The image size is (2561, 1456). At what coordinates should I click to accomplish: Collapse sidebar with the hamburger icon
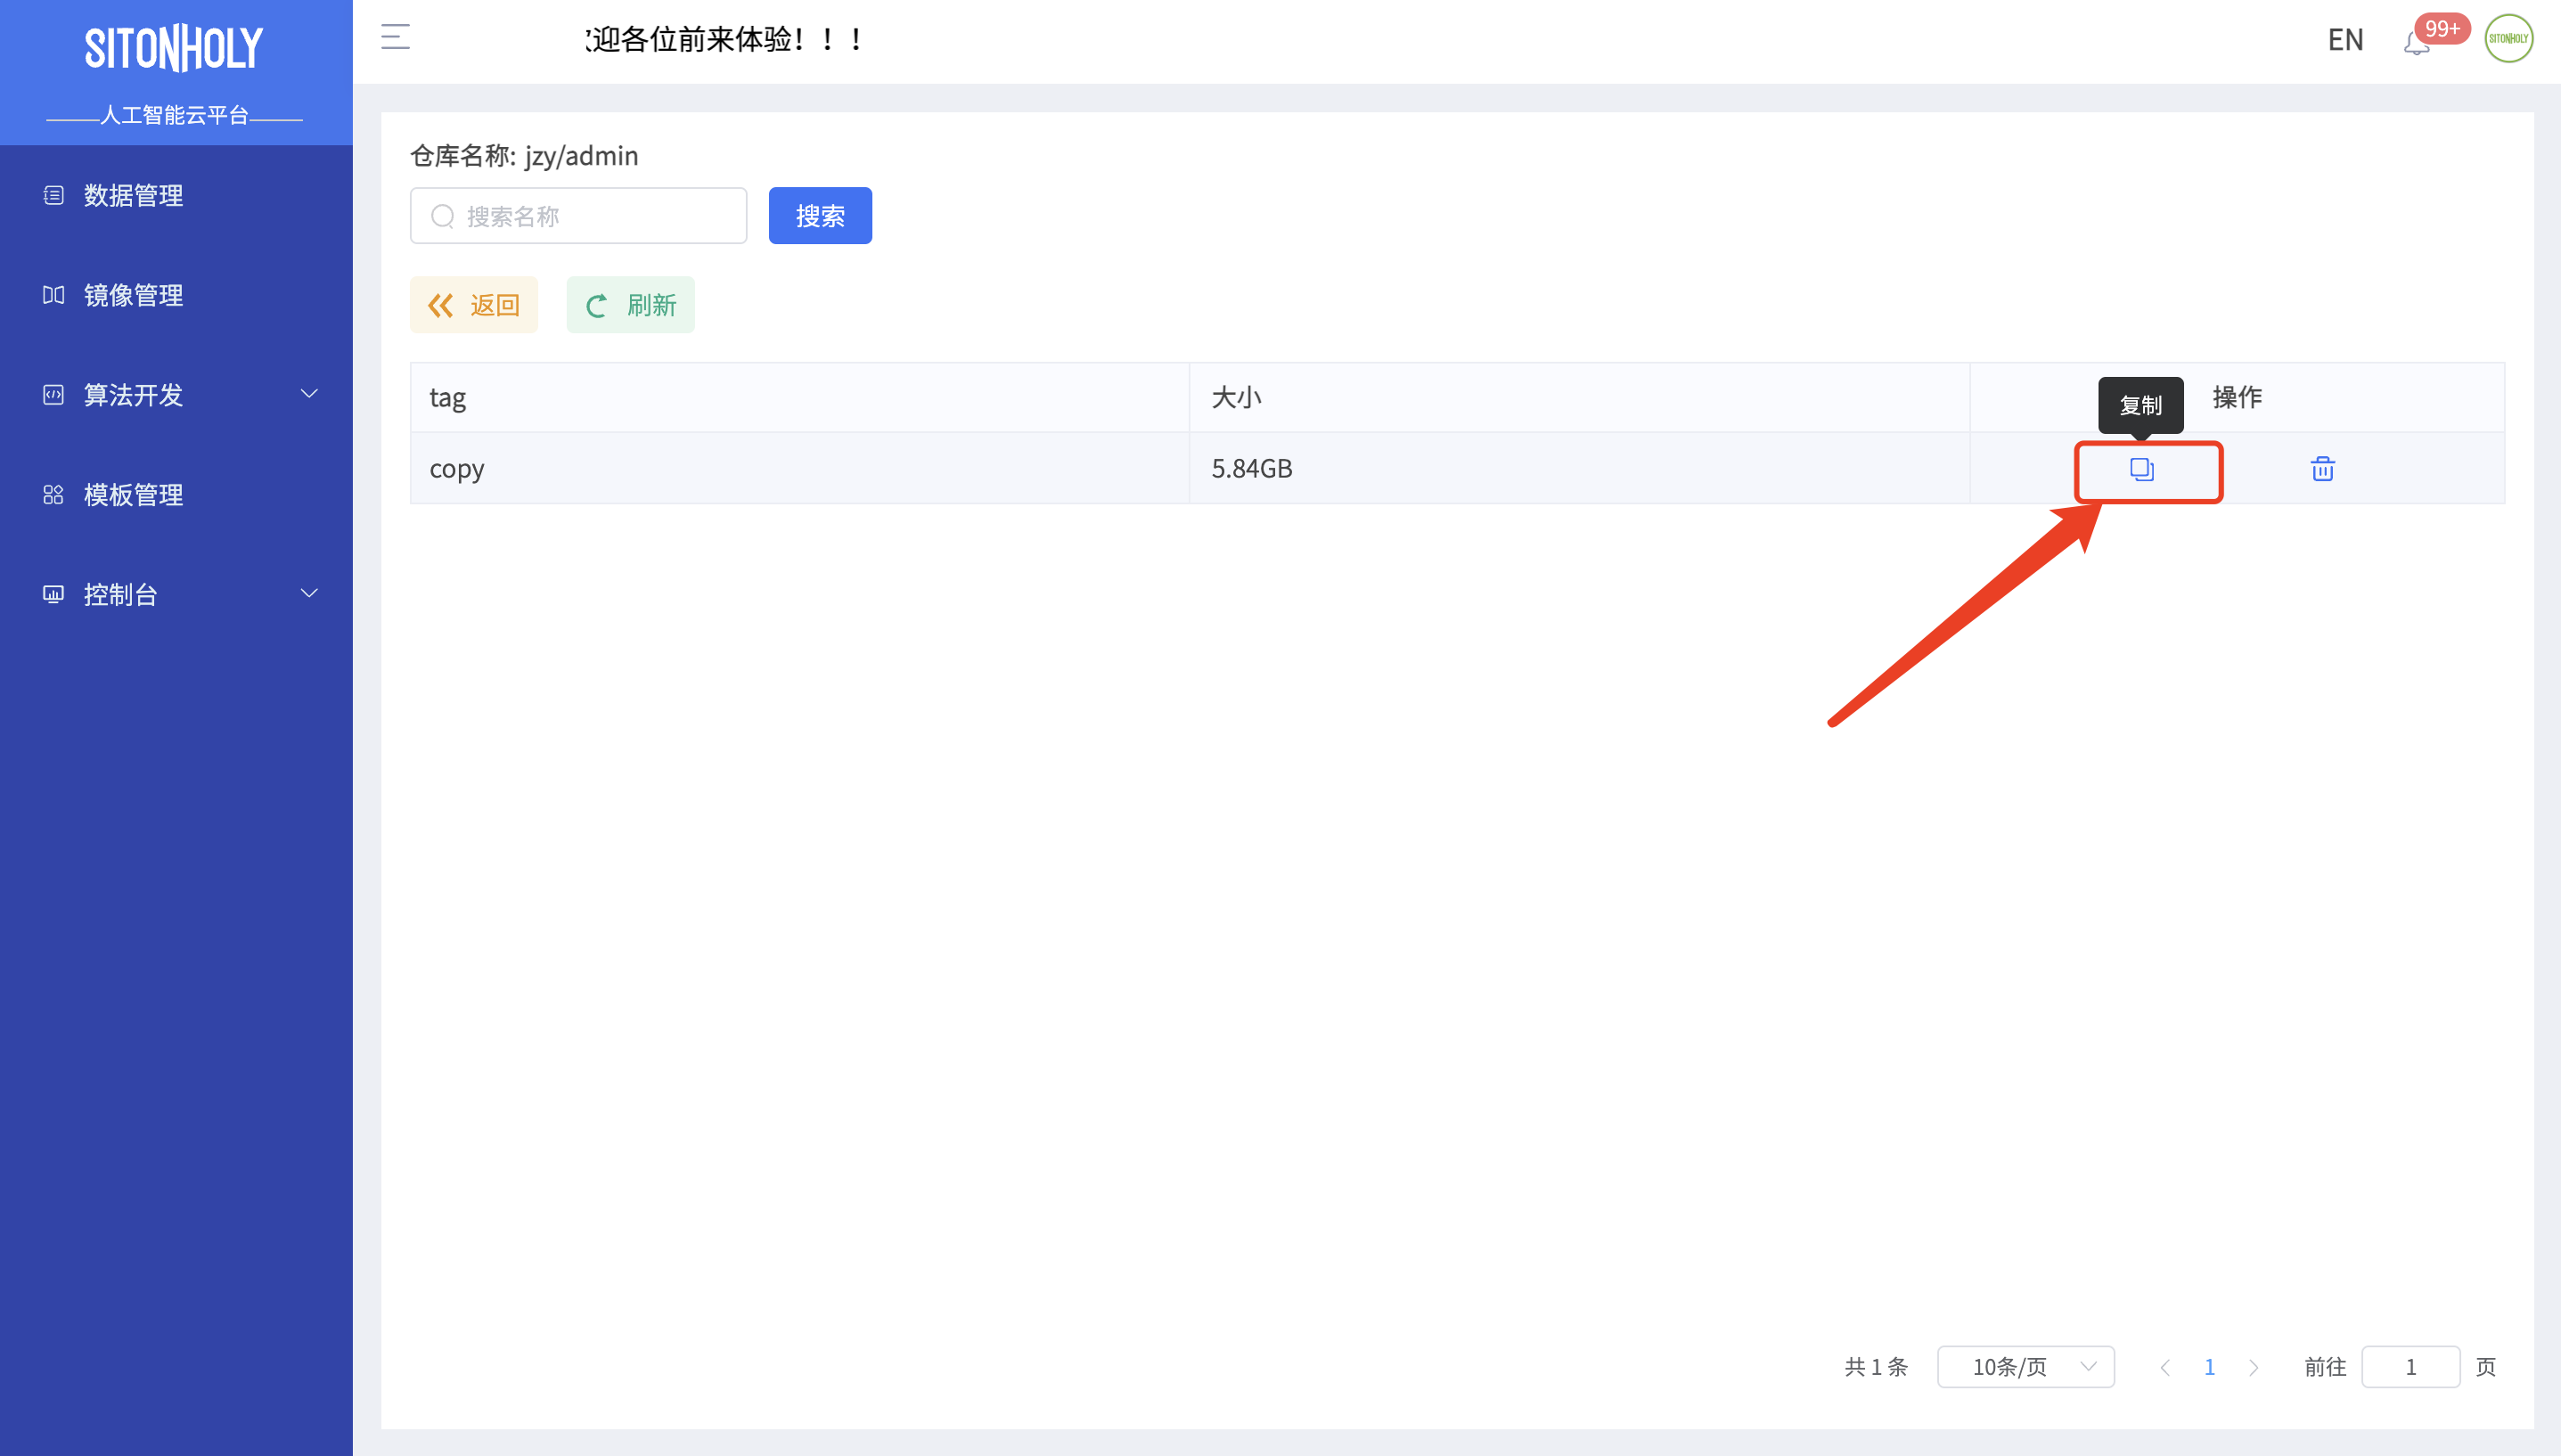pyautogui.click(x=396, y=38)
